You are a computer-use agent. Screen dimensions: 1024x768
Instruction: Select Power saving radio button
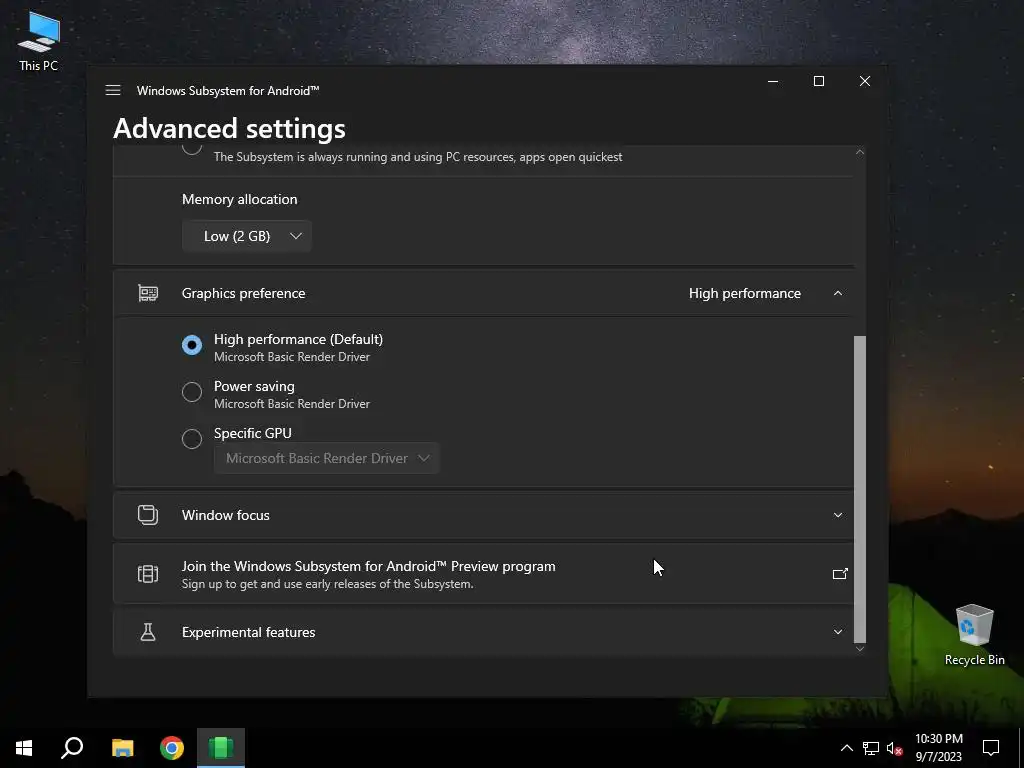pyautogui.click(x=192, y=392)
